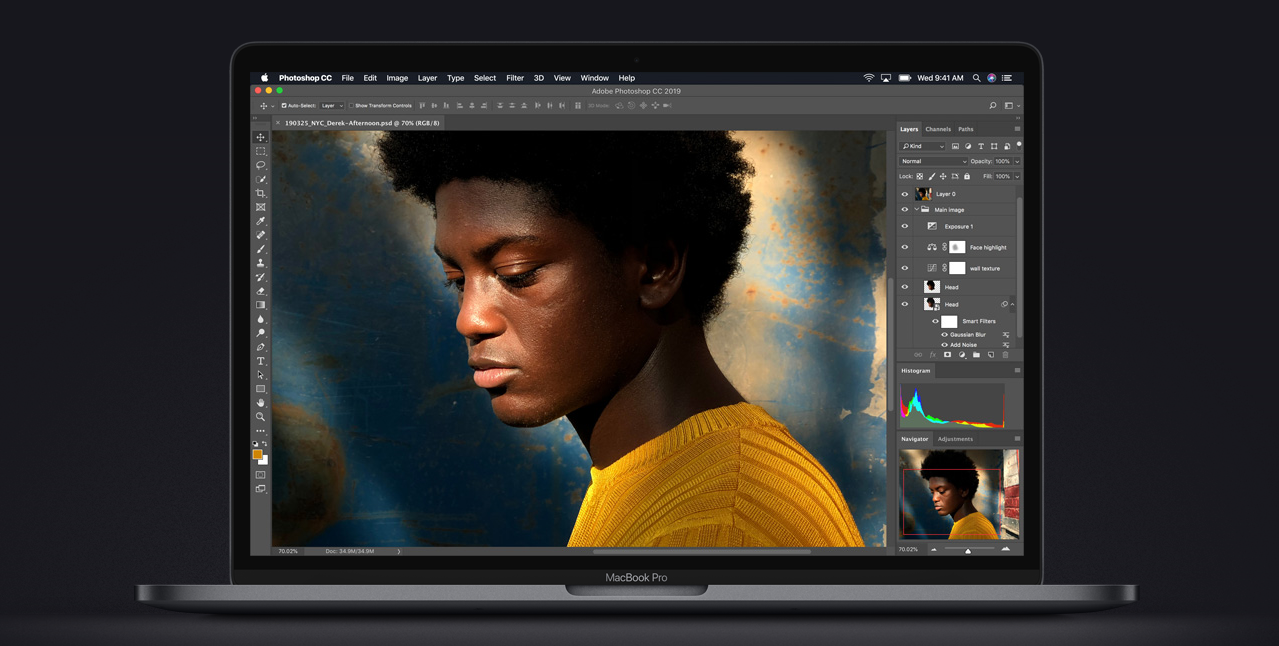Select the Crop tool in the toolbar
The height and width of the screenshot is (646, 1279).
[x=261, y=193]
